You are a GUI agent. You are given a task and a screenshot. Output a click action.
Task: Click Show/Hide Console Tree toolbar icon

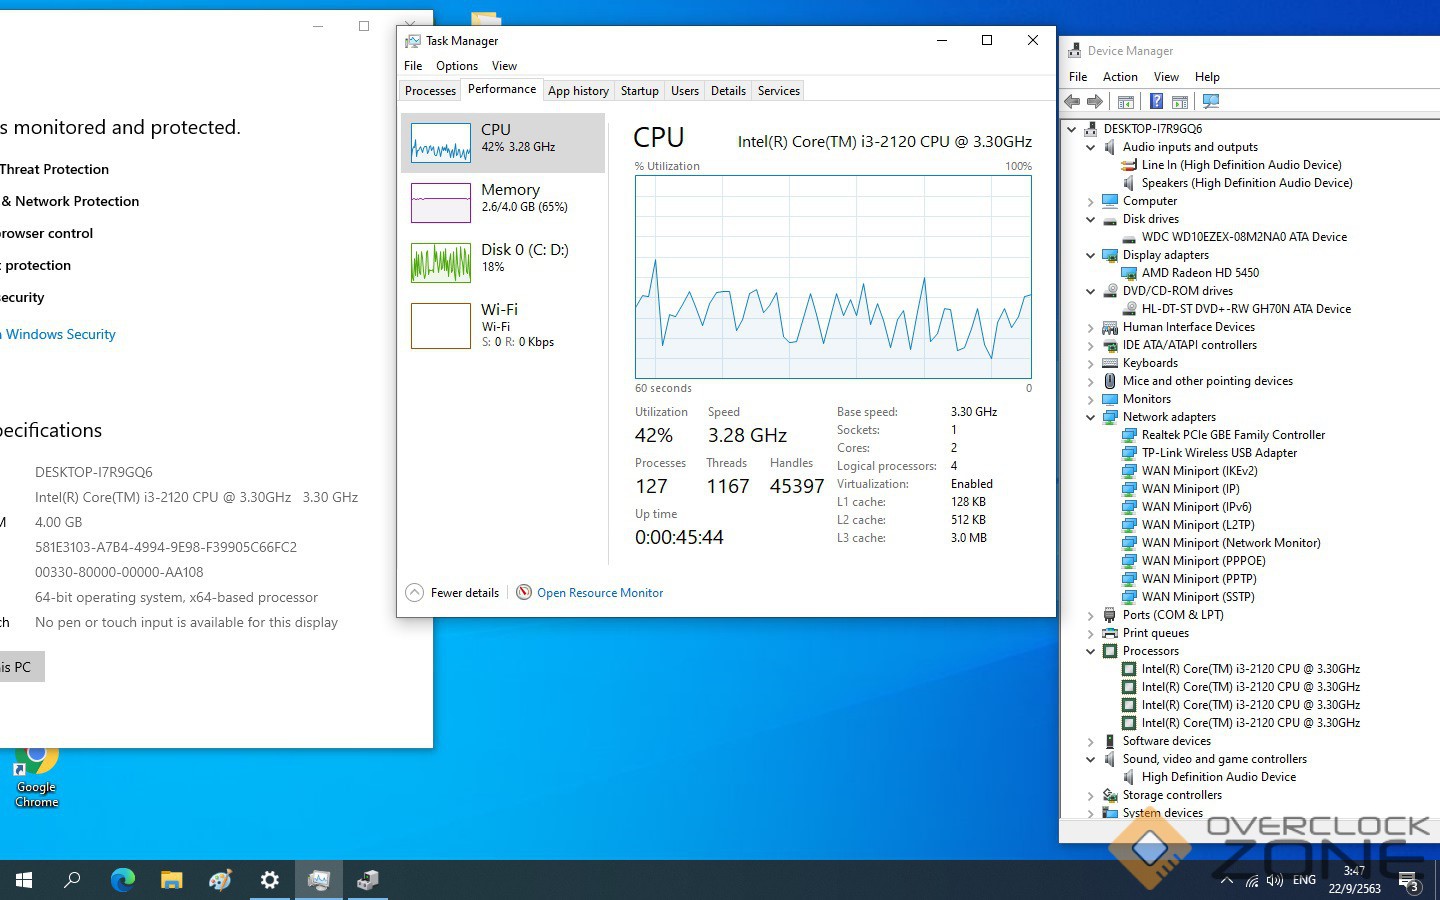coord(1125,101)
